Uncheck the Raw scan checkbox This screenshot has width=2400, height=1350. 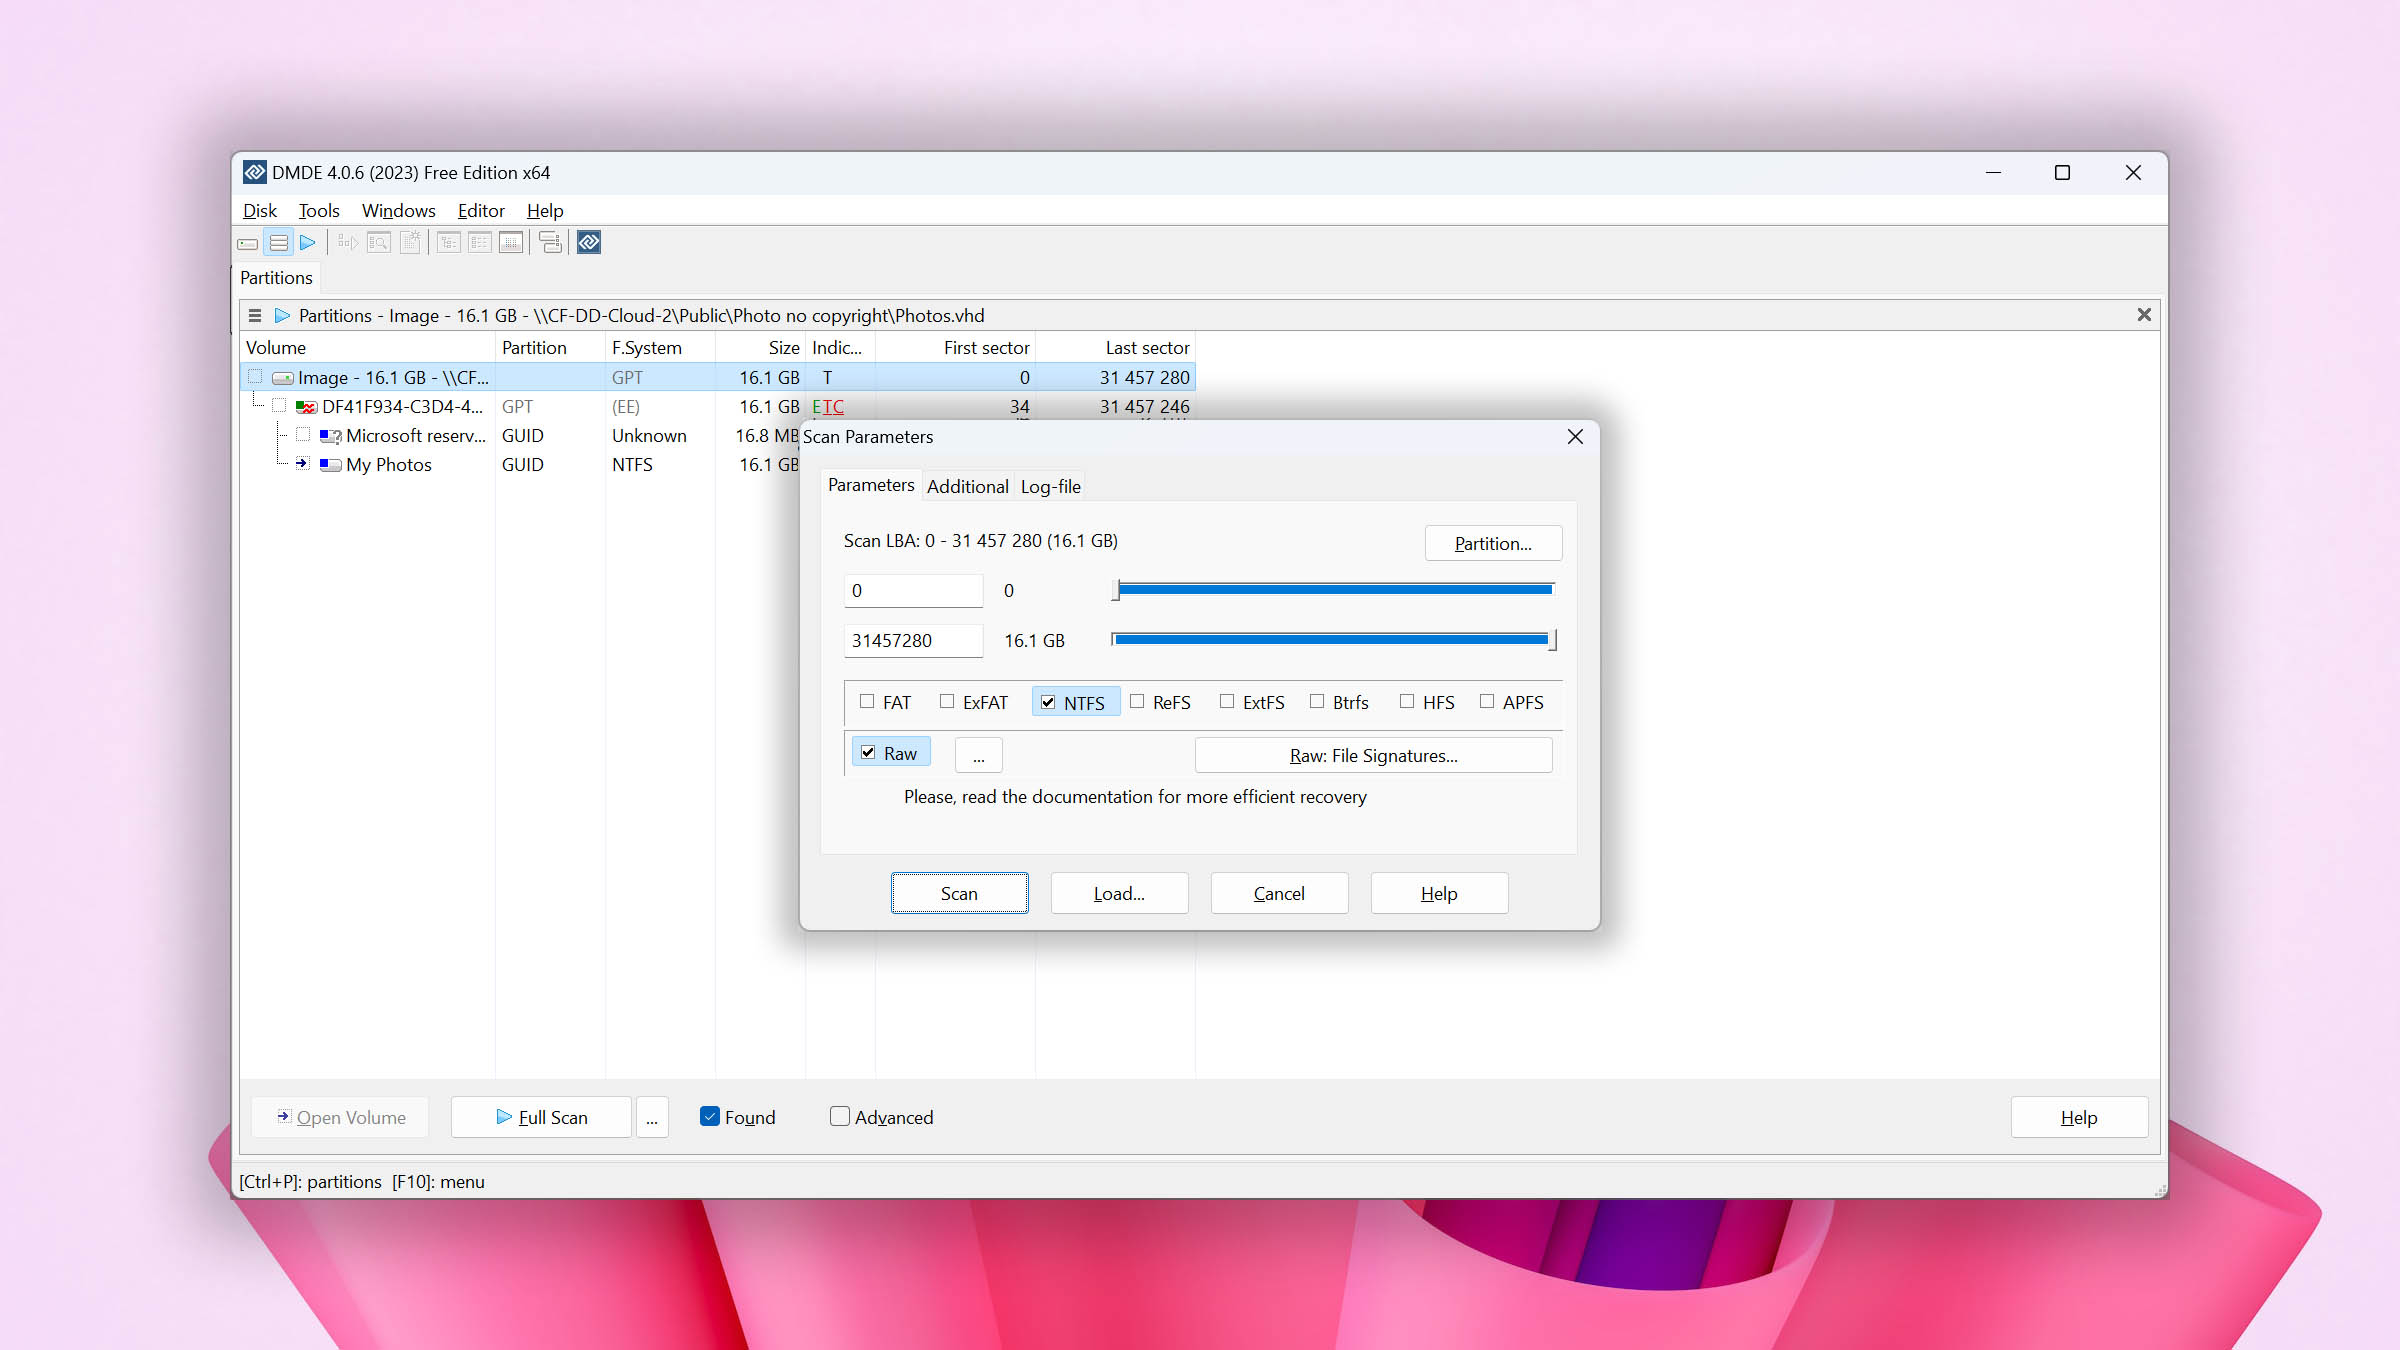click(x=868, y=752)
